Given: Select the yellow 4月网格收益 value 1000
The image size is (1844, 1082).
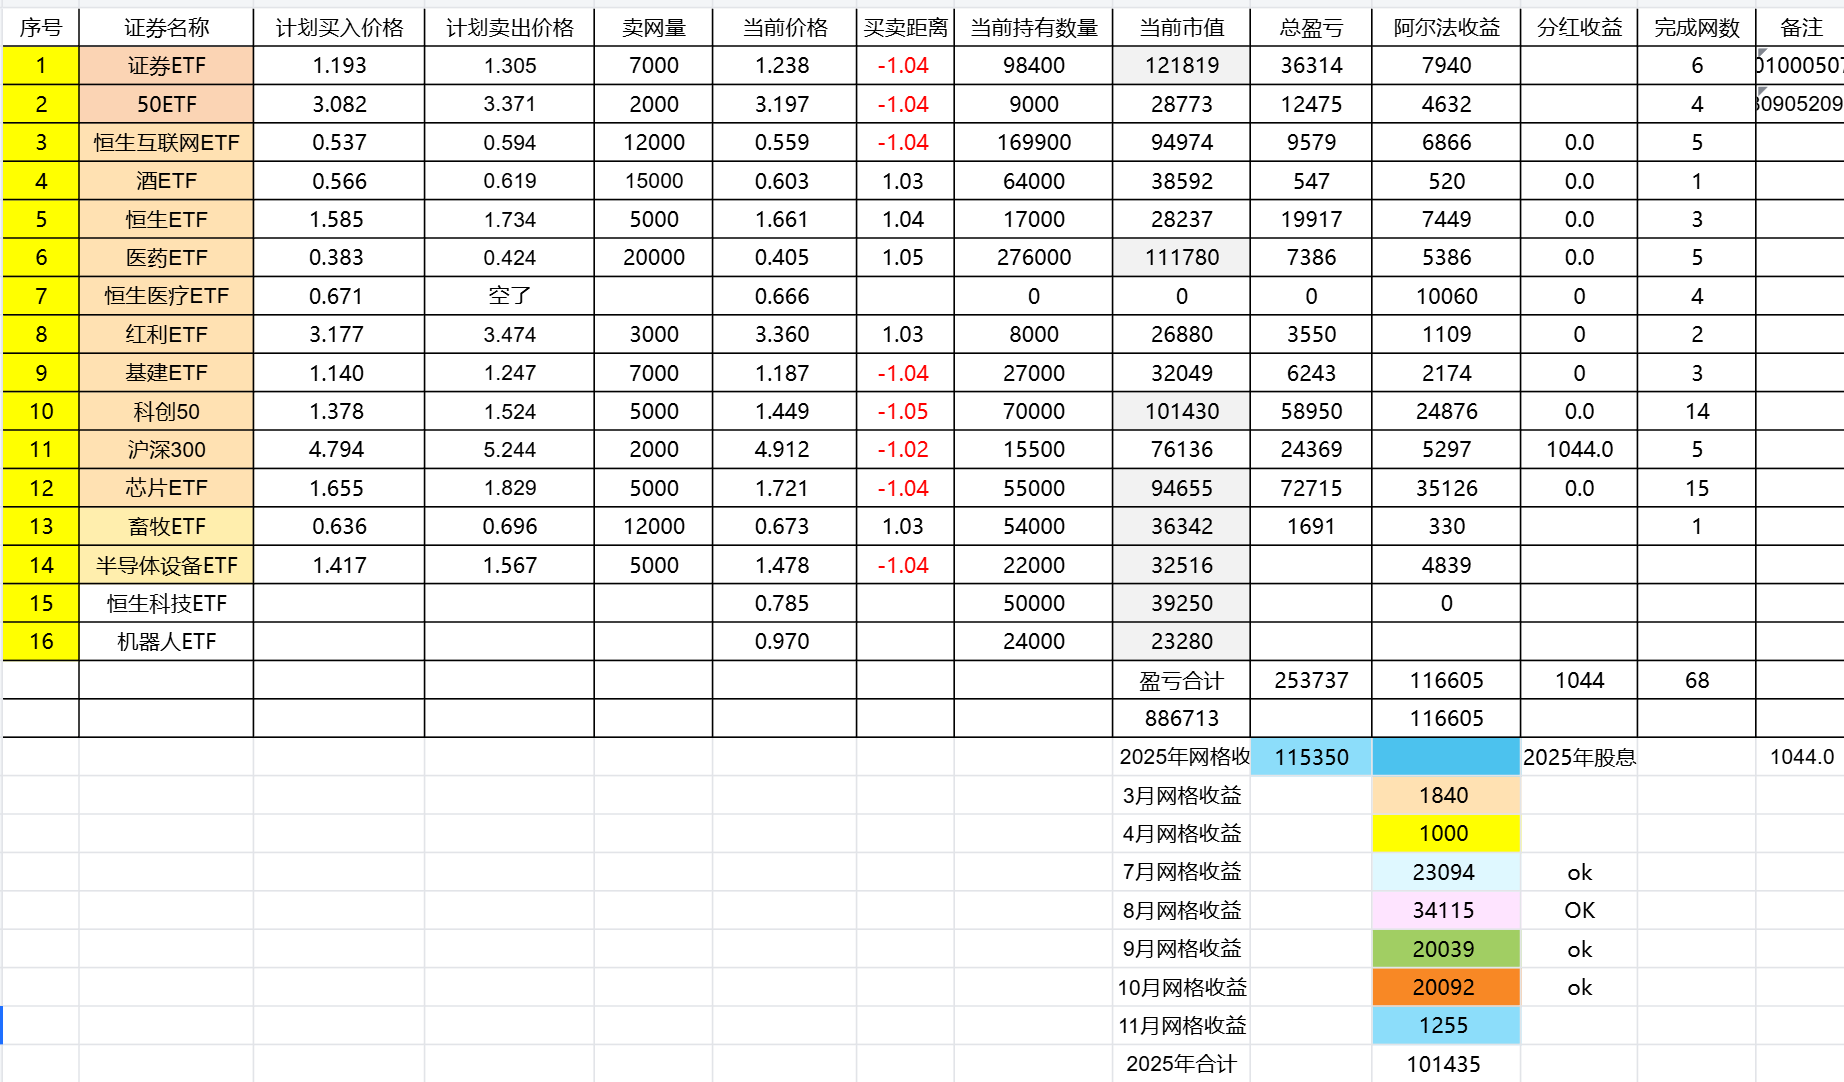Looking at the screenshot, I should coord(1444,833).
